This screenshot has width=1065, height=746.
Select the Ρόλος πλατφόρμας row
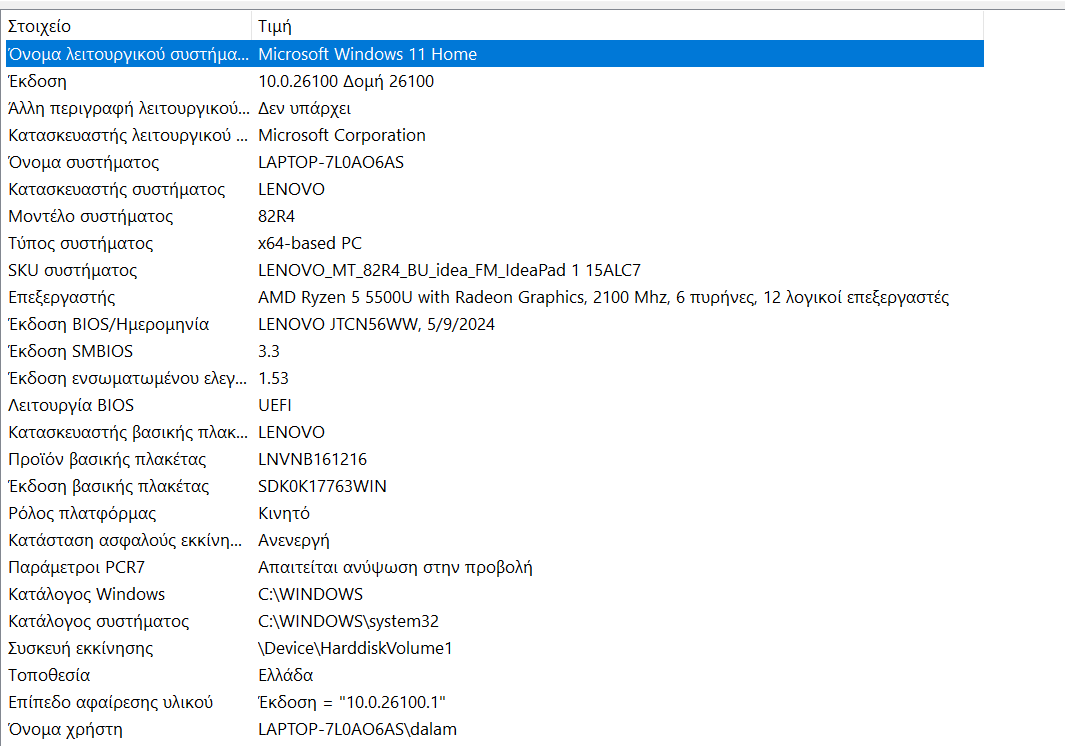pos(494,513)
